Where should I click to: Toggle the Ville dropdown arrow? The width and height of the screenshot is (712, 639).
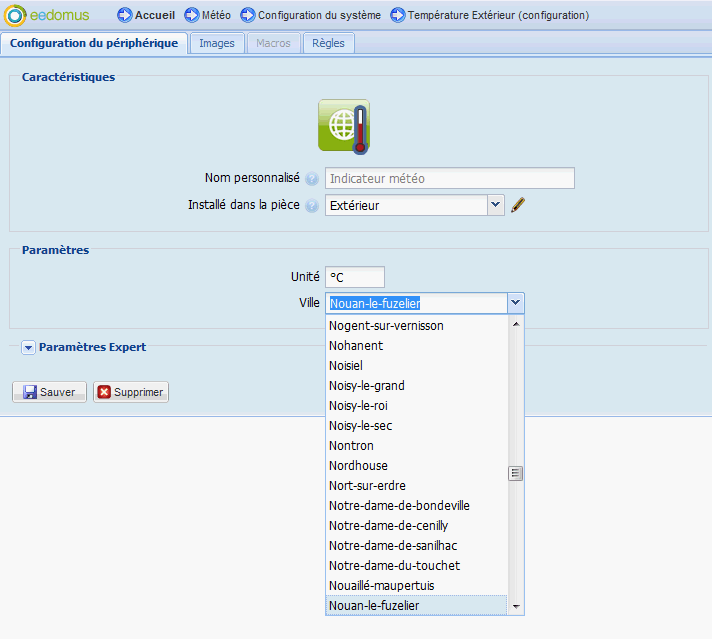(x=516, y=303)
